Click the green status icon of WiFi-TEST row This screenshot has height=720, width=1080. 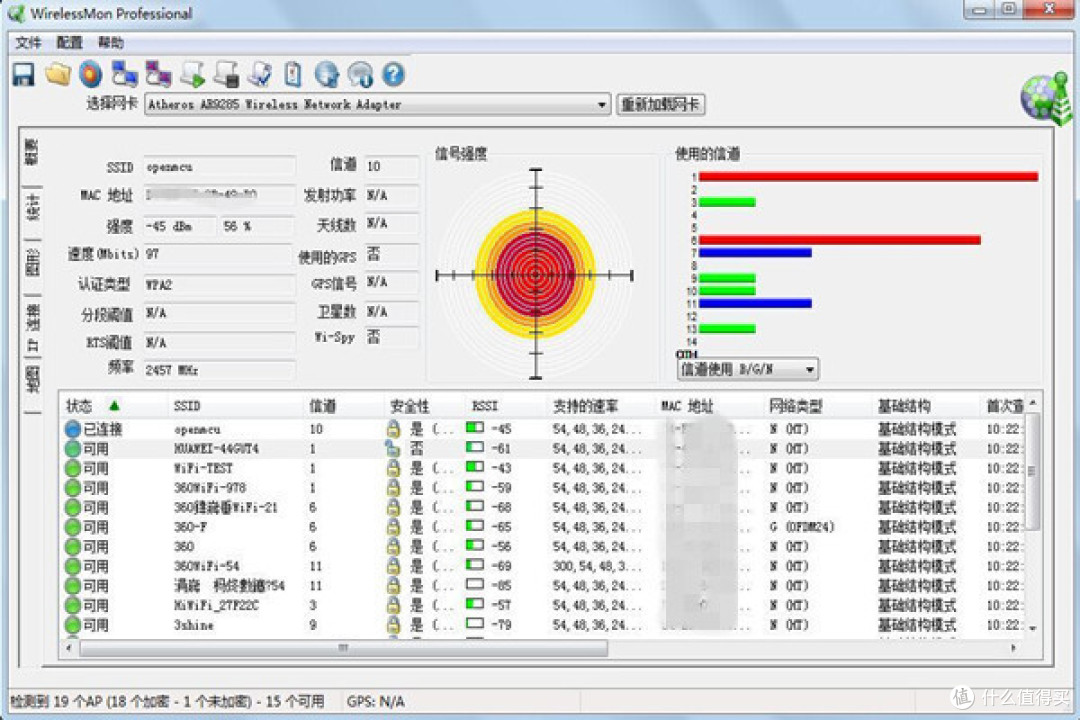(x=72, y=469)
